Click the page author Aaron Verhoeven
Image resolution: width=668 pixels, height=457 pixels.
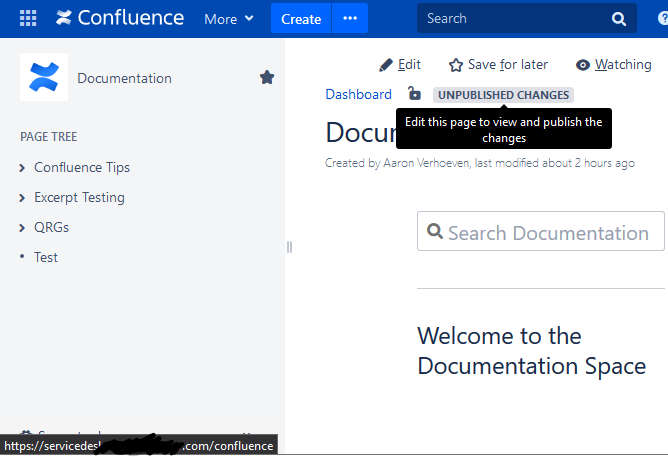[x=426, y=163]
